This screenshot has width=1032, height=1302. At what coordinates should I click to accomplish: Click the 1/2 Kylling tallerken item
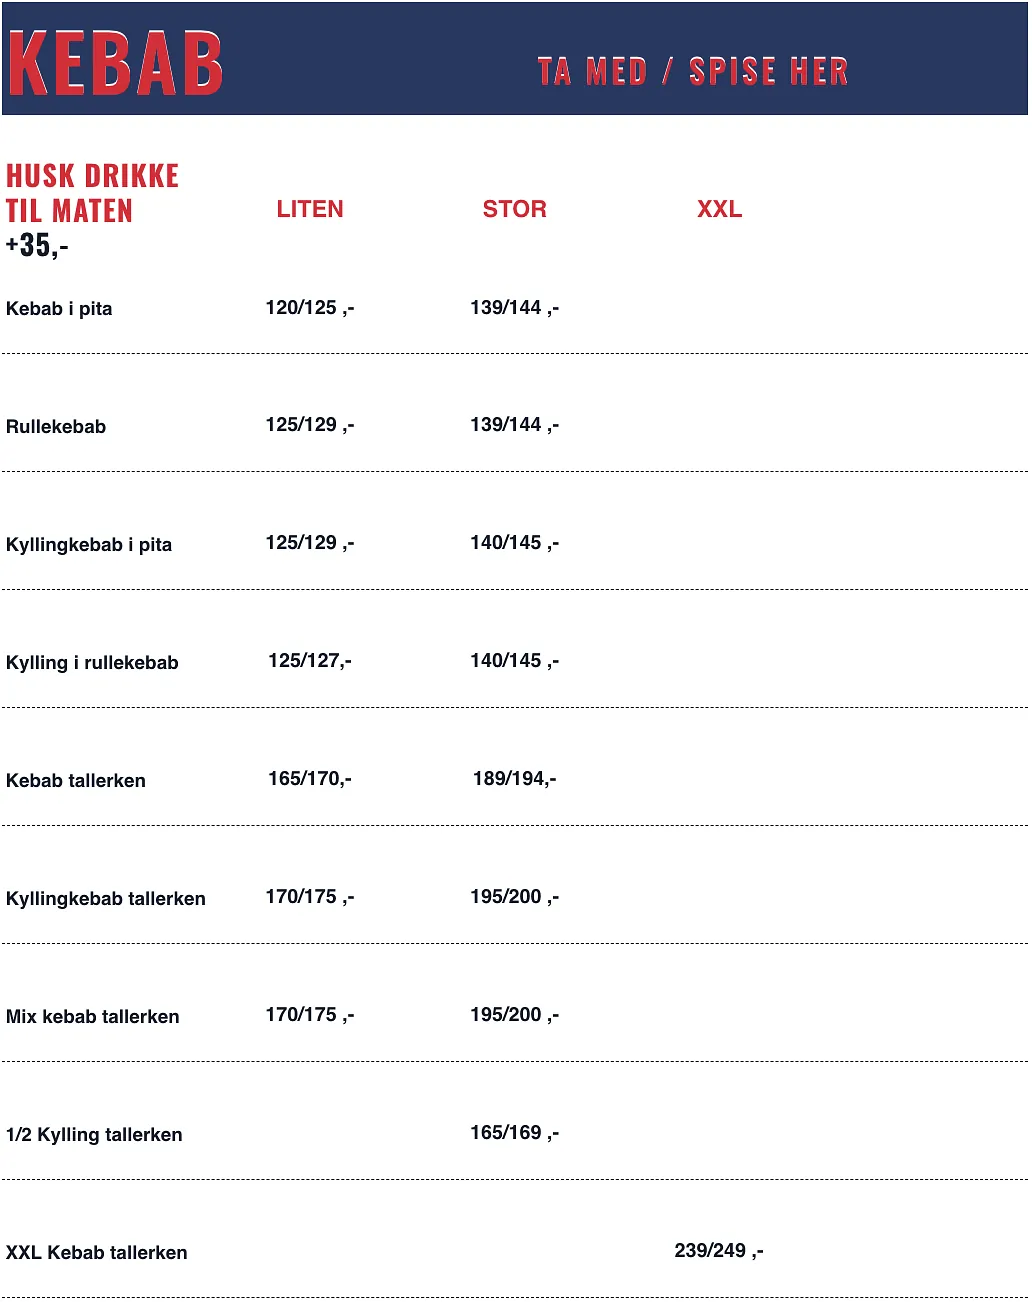(94, 1135)
